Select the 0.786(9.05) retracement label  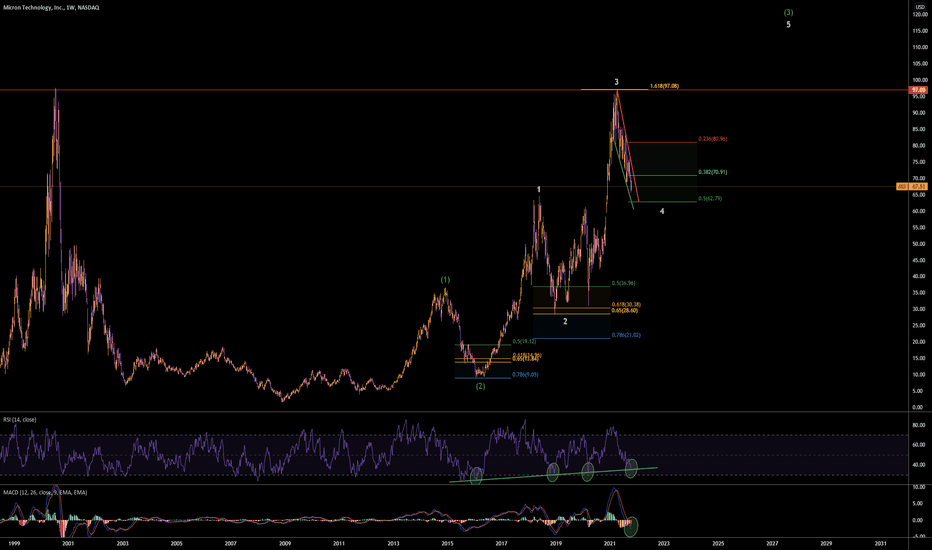525,375
